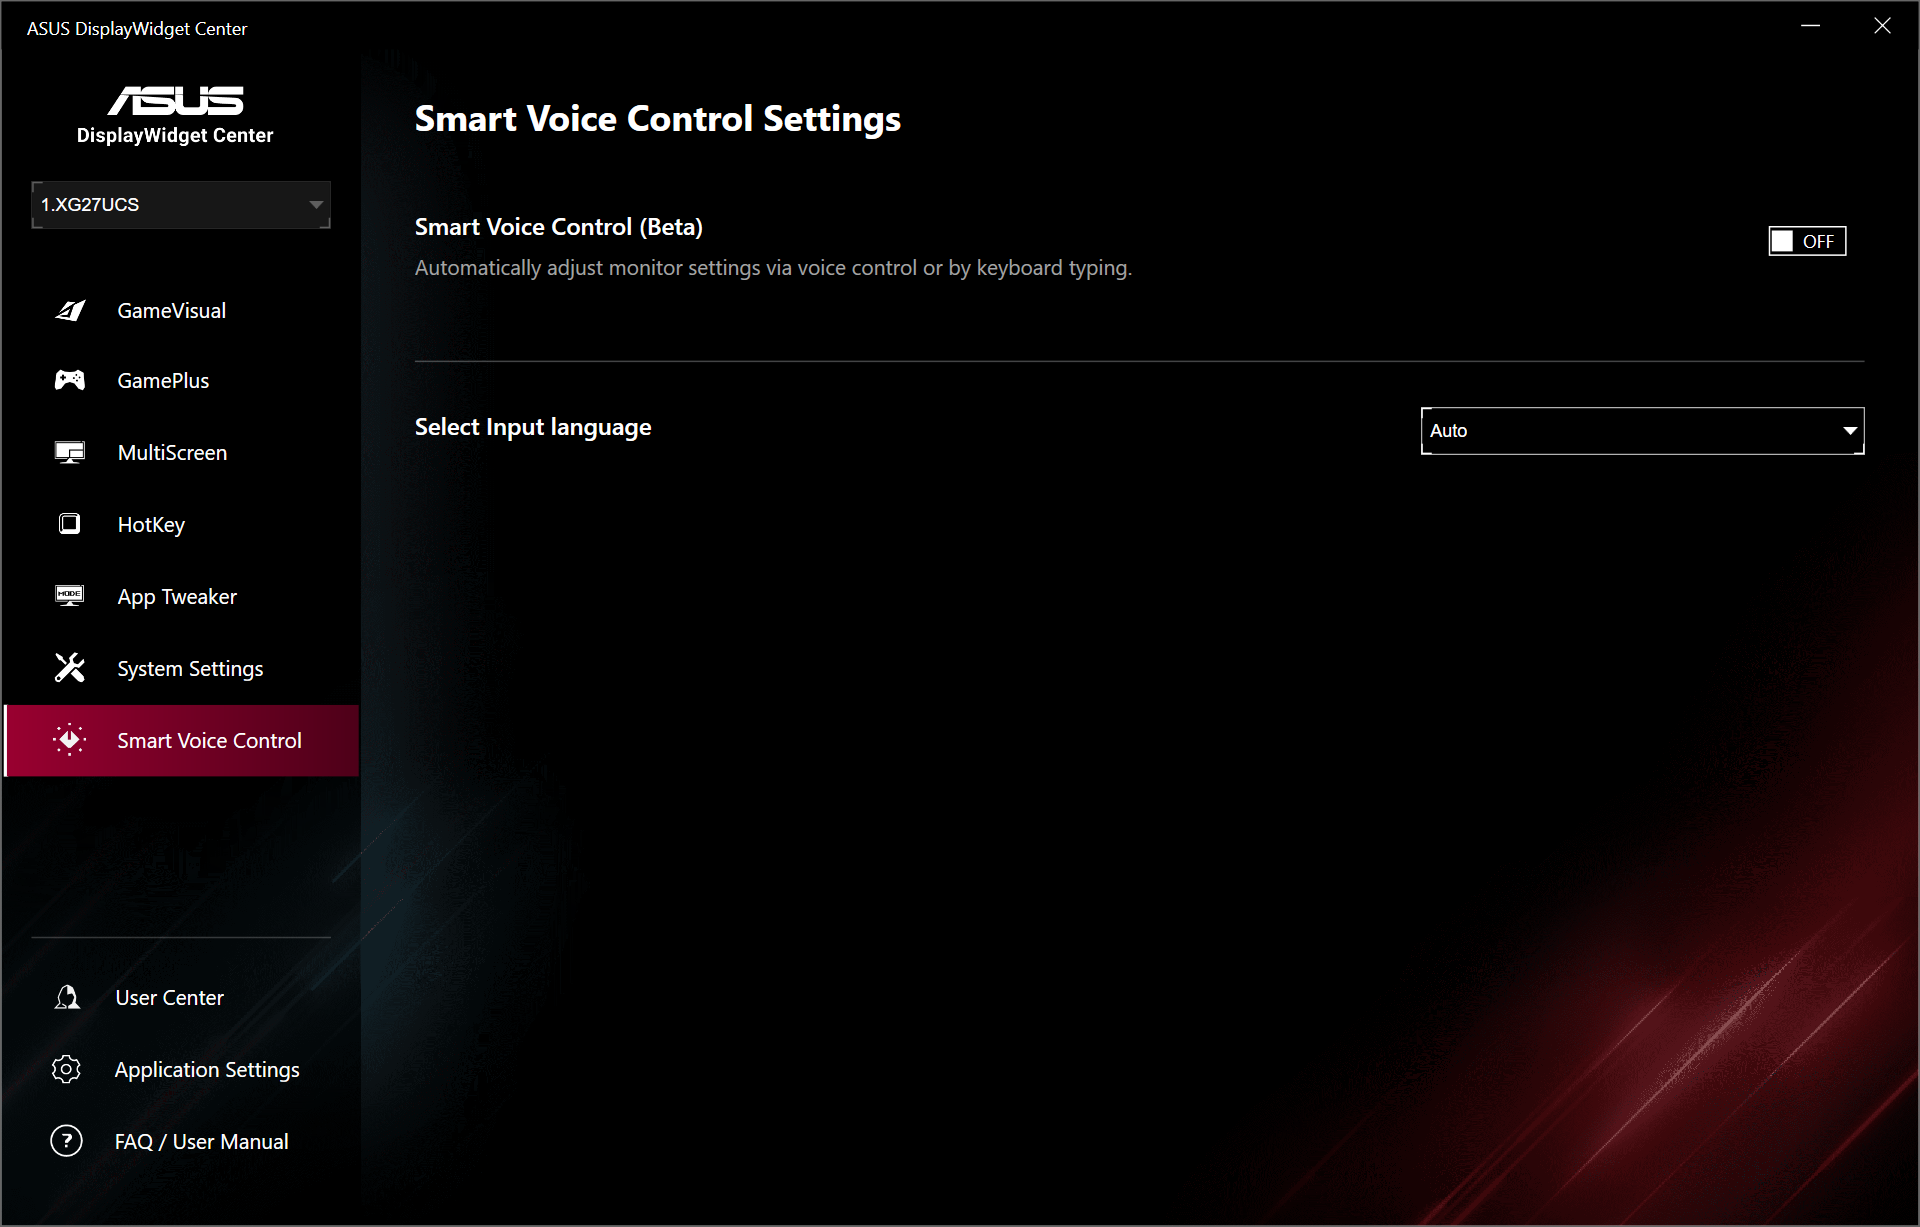
Task: Click the MultiScreen monitor icon
Action: click(70, 453)
